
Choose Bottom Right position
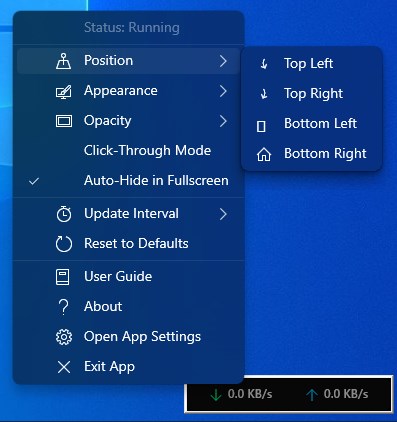[312, 153]
